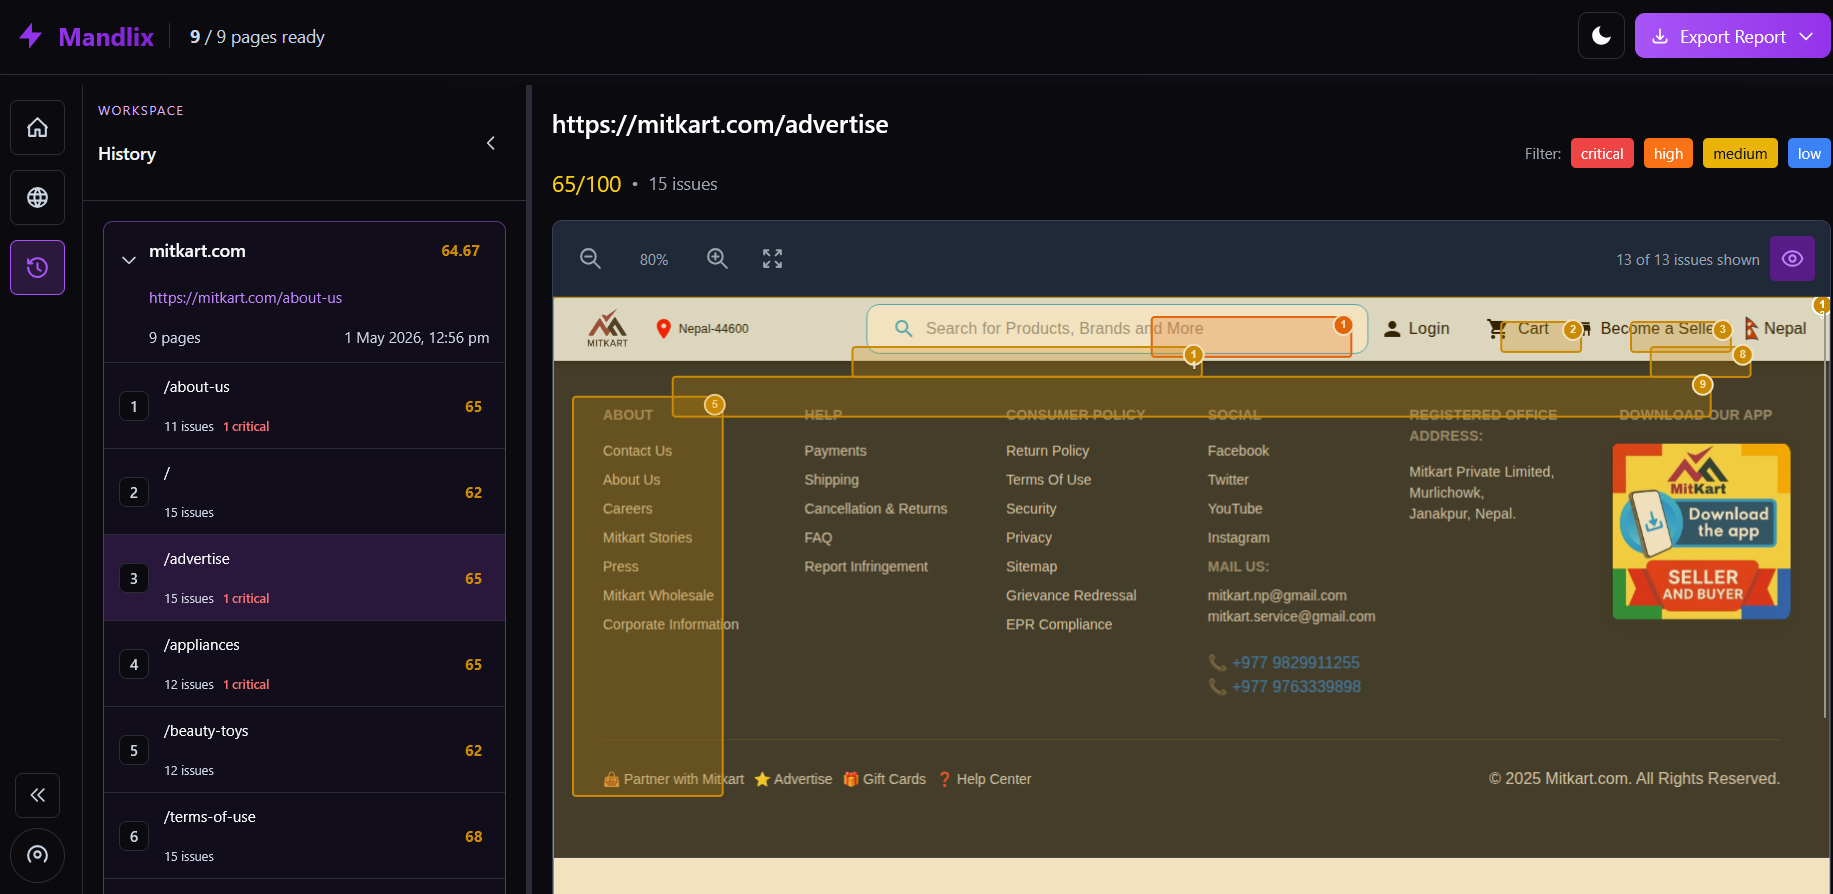
Task: Open the globe sidebar icon
Action: (37, 197)
